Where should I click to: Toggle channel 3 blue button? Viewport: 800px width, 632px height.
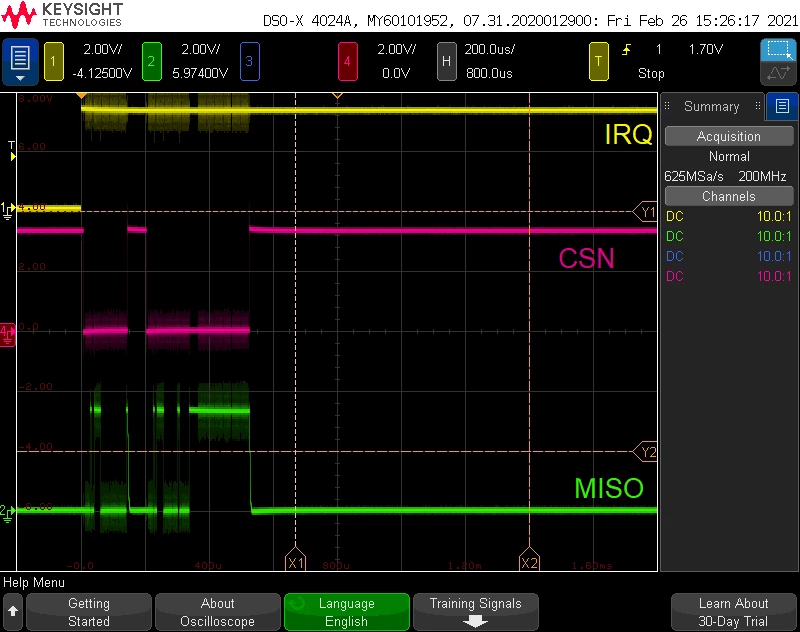point(249,62)
